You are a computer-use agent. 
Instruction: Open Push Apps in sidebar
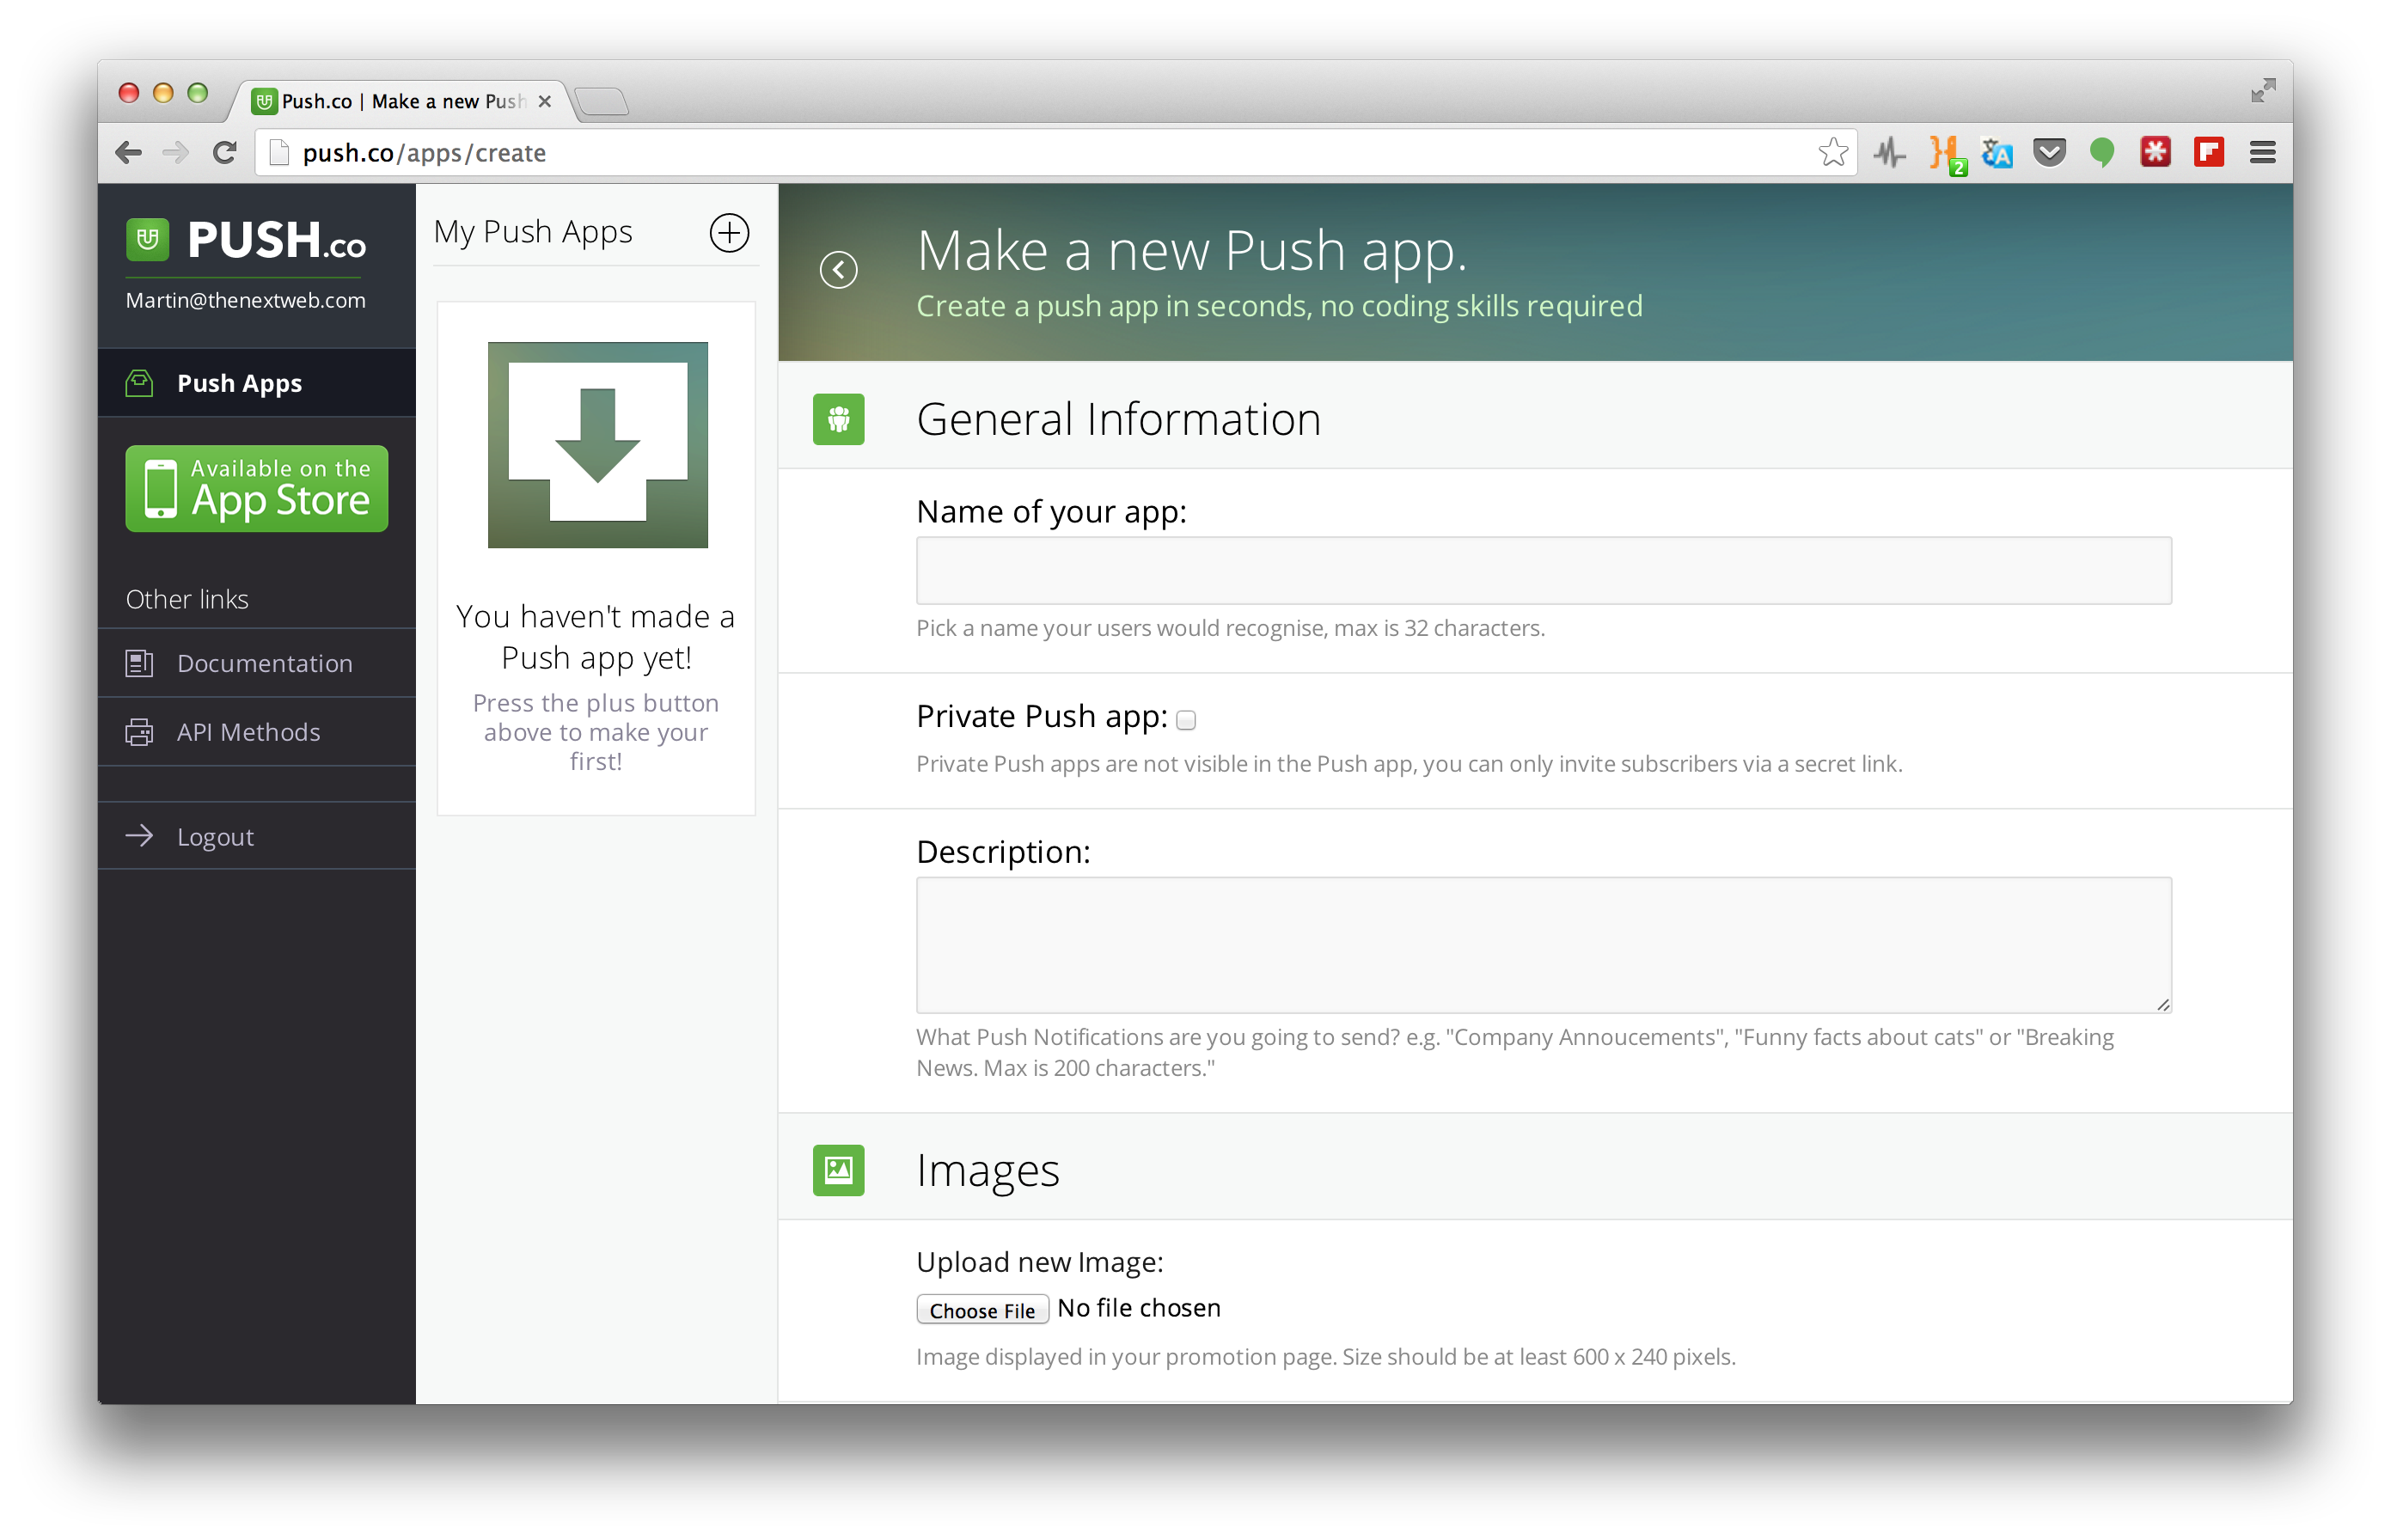point(257,383)
